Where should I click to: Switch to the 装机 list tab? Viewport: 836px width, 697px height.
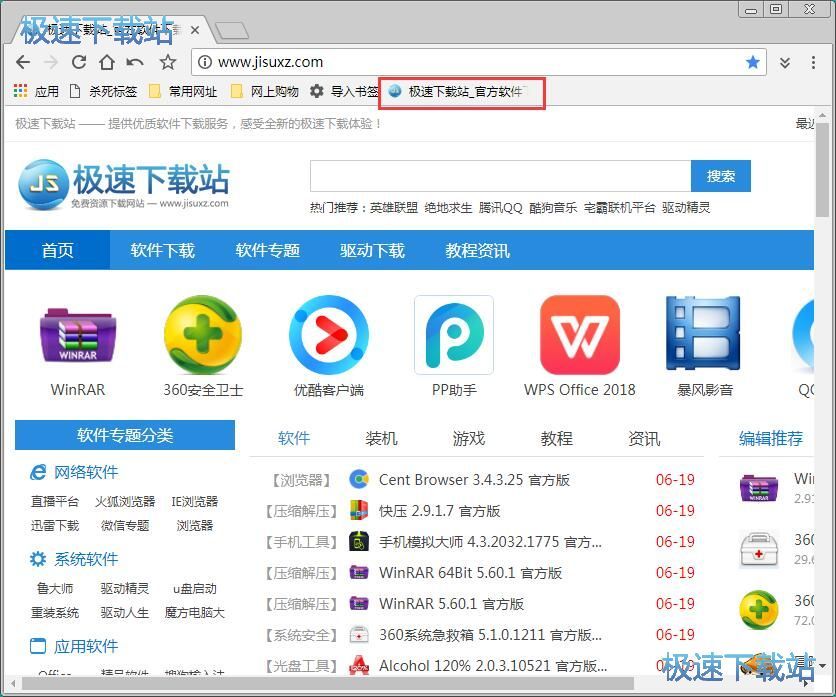click(381, 438)
